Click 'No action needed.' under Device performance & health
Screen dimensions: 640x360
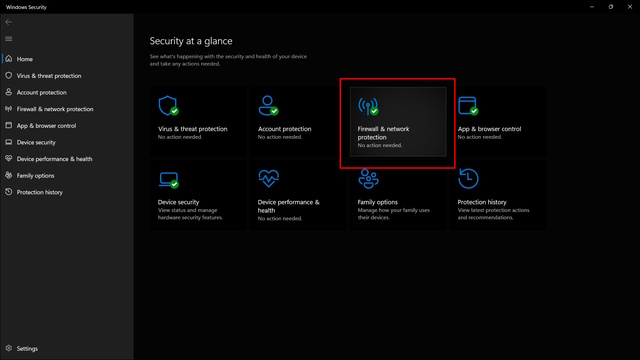(x=280, y=218)
